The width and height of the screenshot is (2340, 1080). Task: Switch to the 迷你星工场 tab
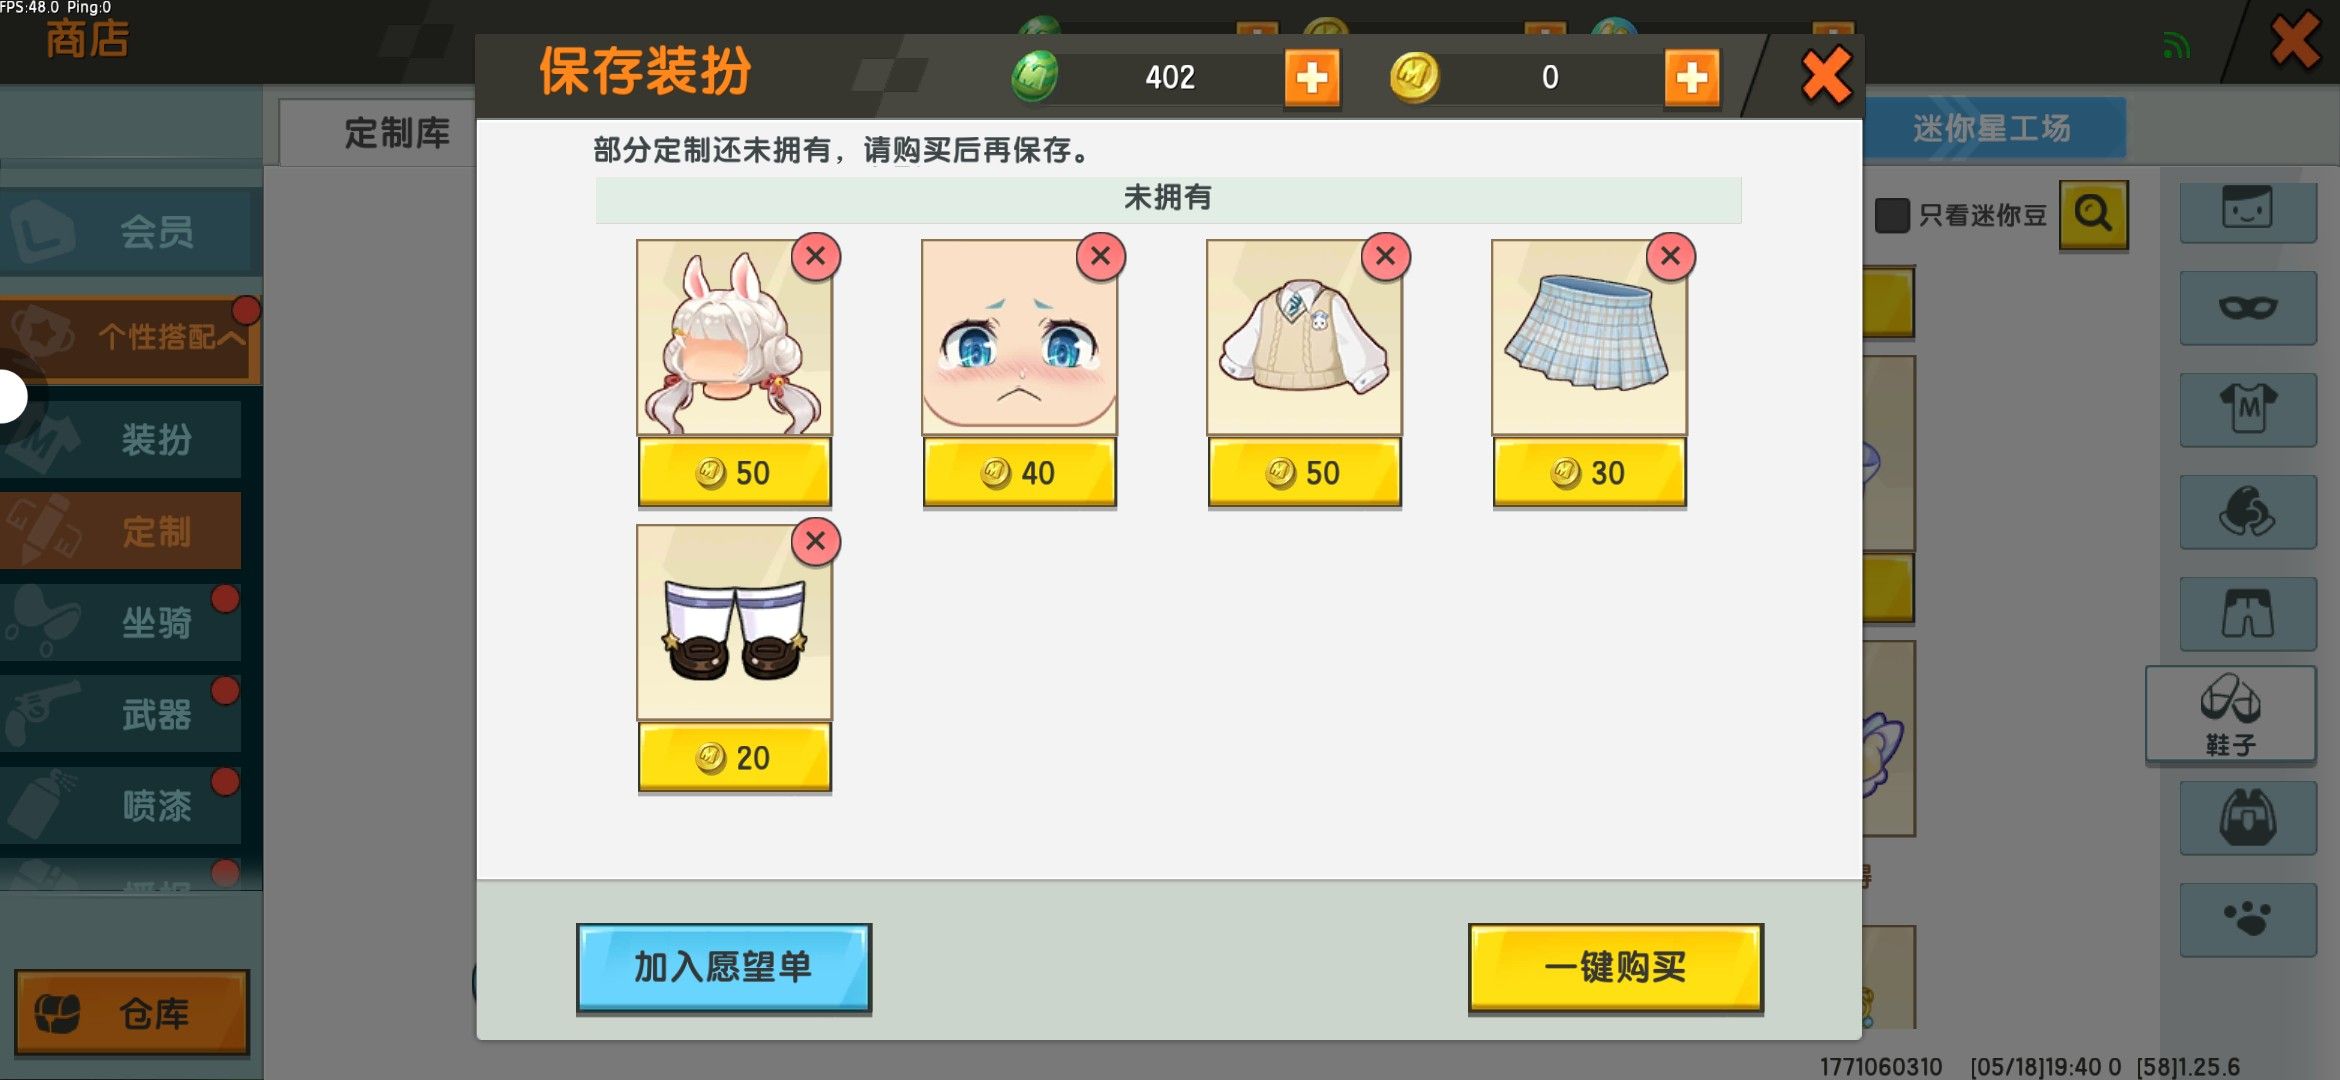(x=1992, y=128)
